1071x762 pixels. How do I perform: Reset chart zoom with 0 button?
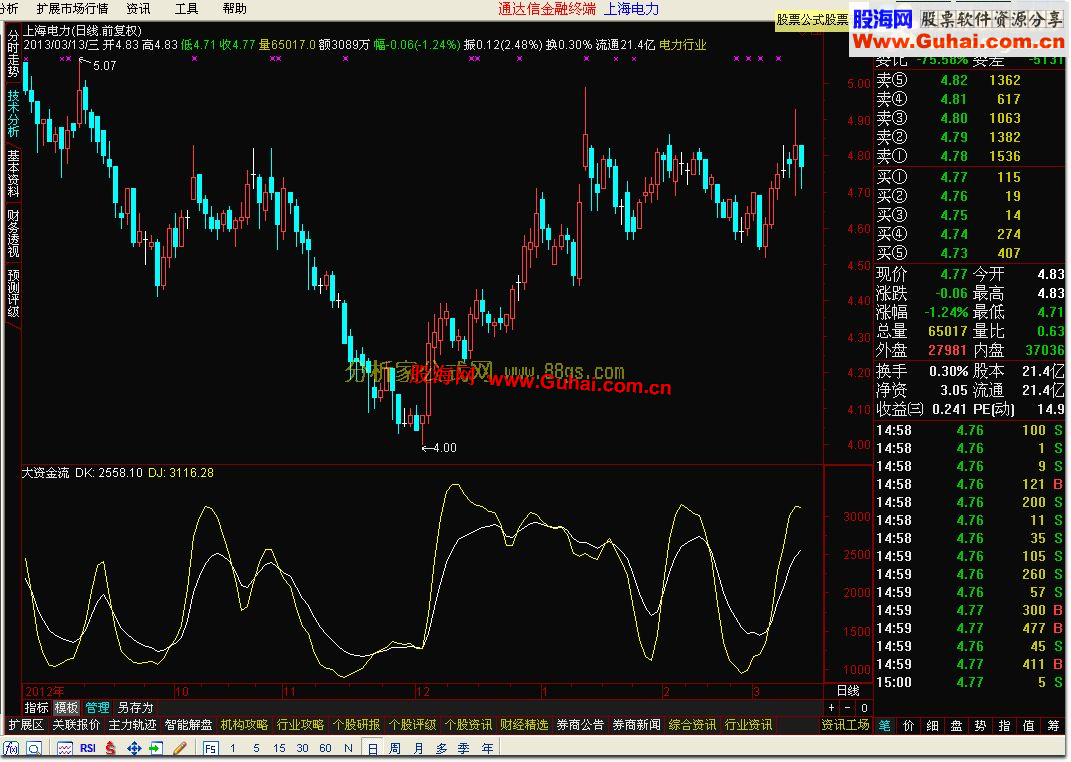864,708
